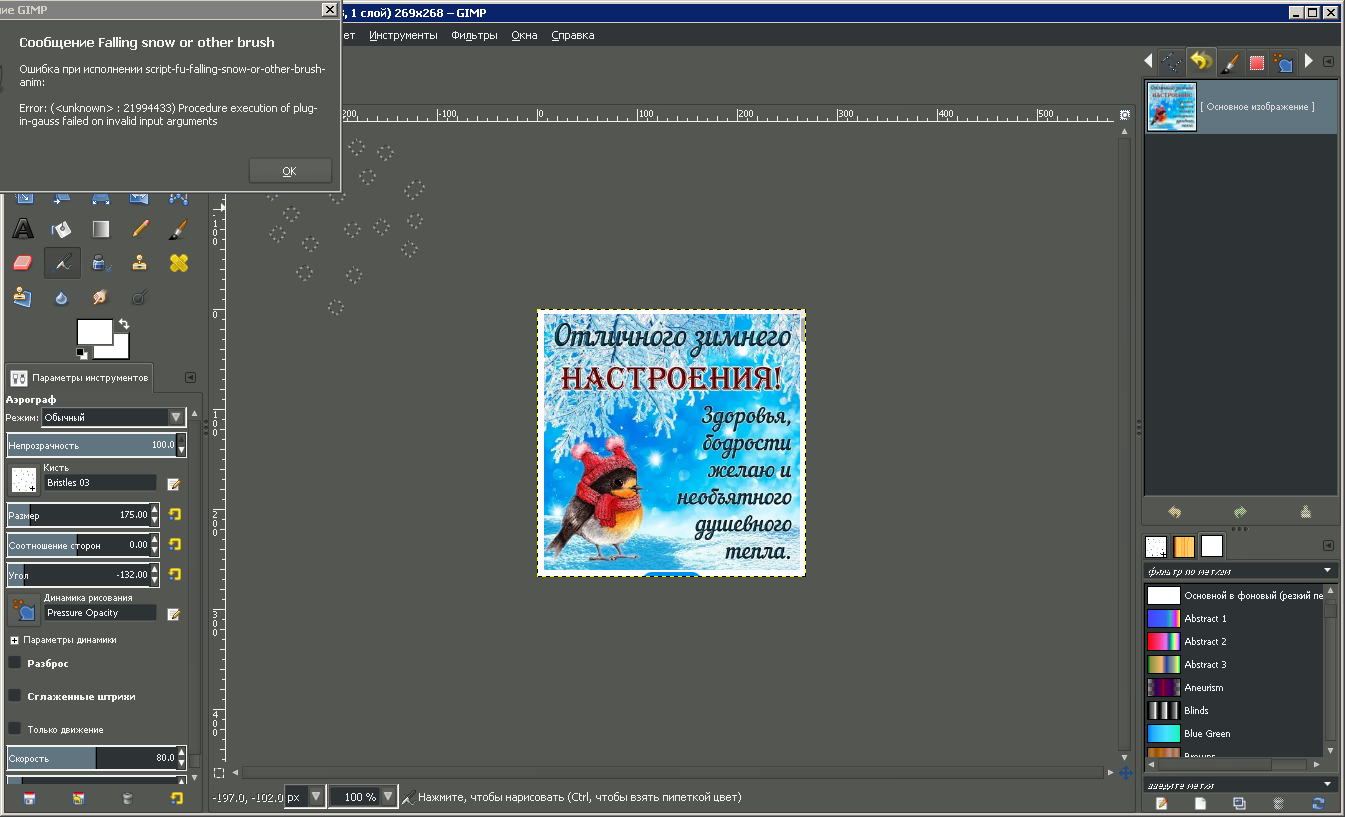This screenshot has width=1345, height=817.
Task: Open the Справка menu
Action: click(572, 35)
